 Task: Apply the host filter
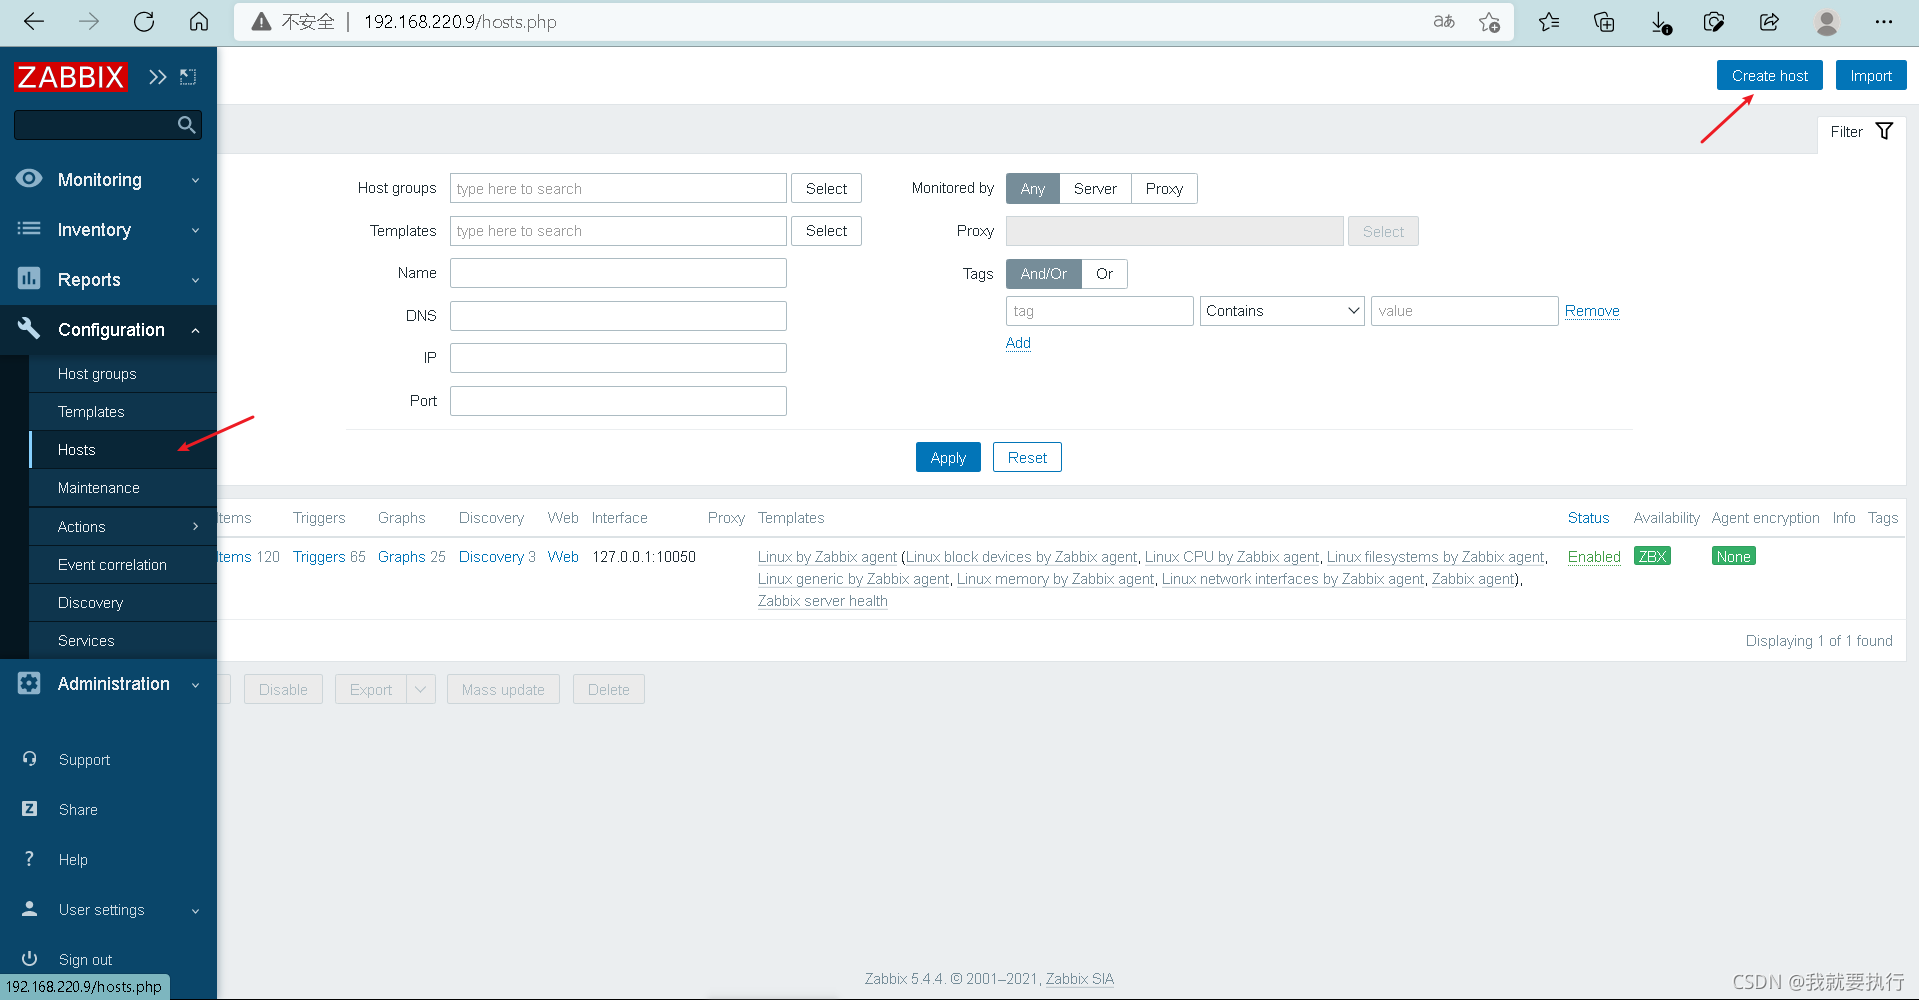point(948,458)
